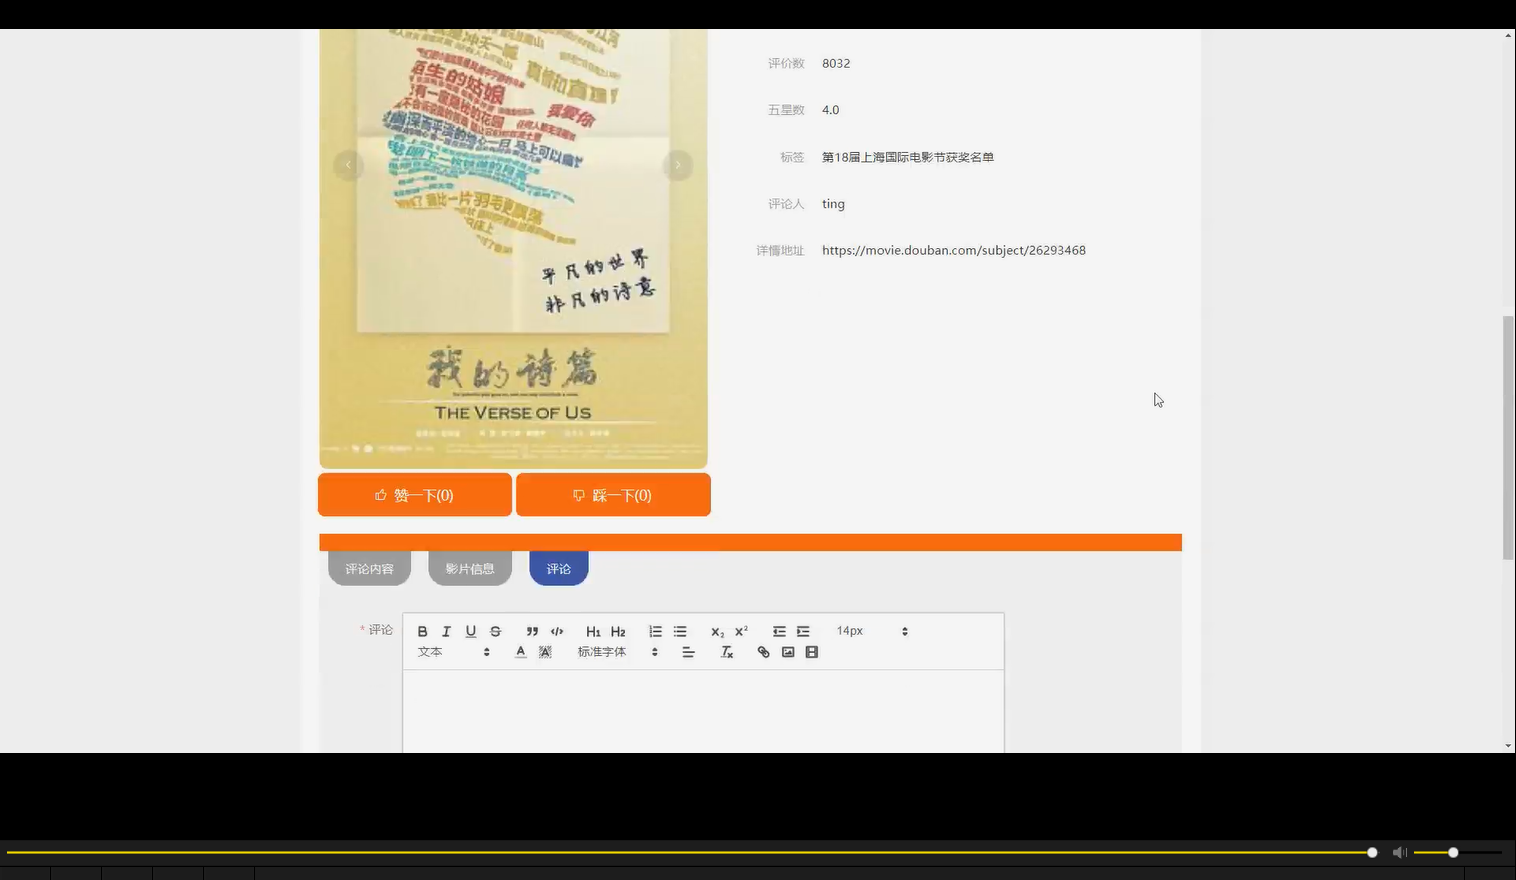Open the text background color picker
Image resolution: width=1516 pixels, height=880 pixels.
pos(545,652)
